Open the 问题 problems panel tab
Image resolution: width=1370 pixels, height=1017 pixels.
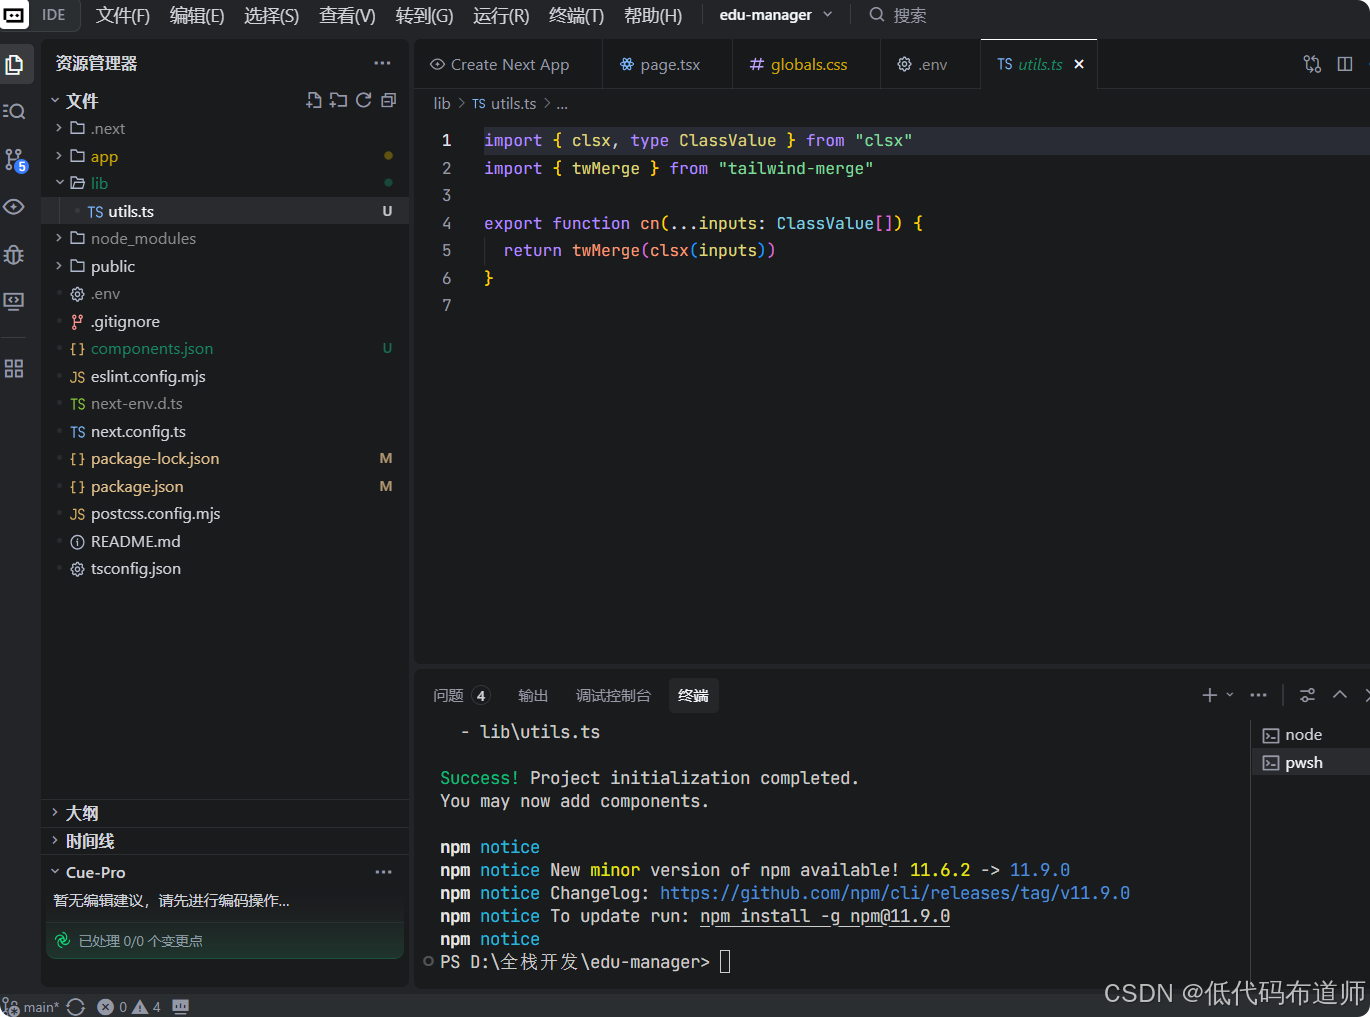click(x=460, y=696)
